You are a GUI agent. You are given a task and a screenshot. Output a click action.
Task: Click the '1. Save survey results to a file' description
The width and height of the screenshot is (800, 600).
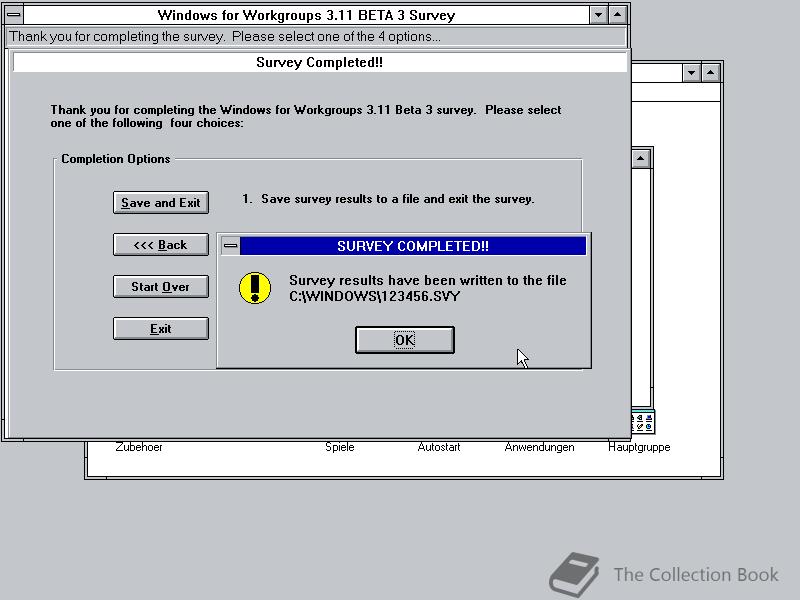coord(388,199)
